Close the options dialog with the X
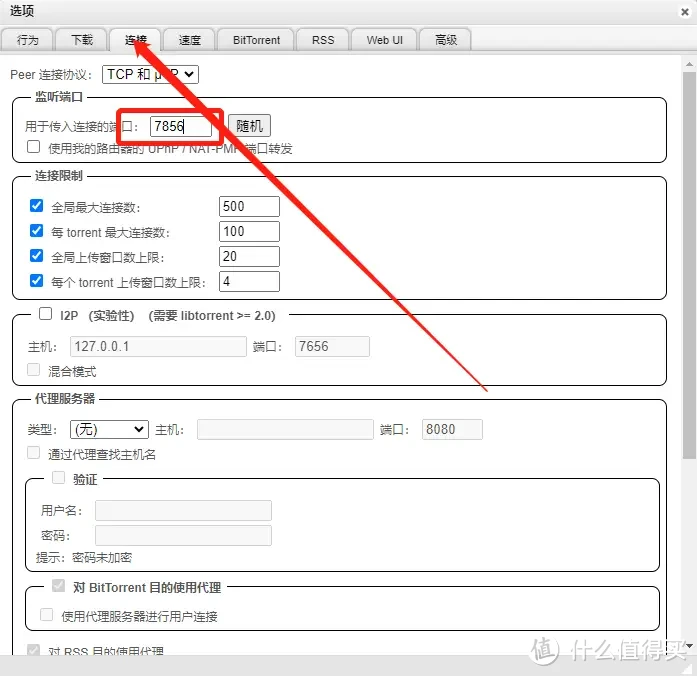The width and height of the screenshot is (697, 676). coord(685,12)
